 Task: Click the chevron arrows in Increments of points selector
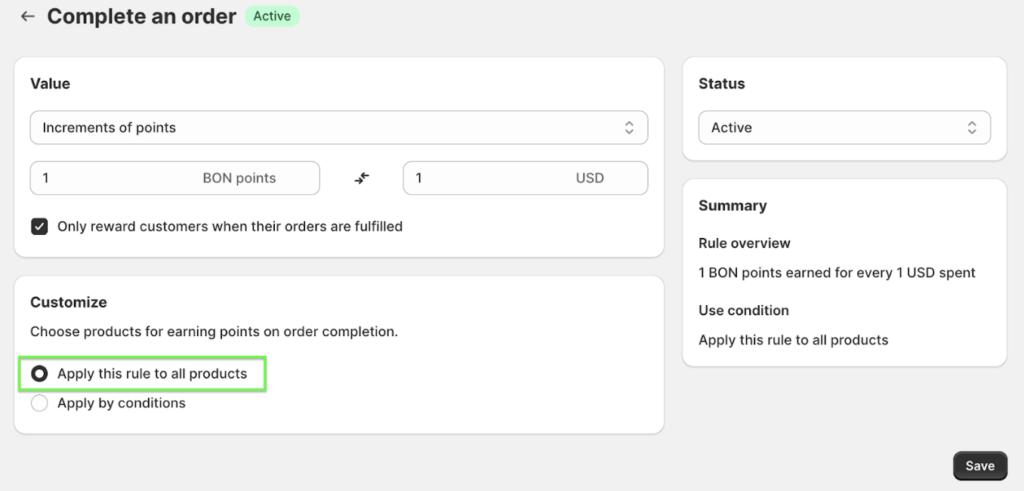click(x=629, y=128)
